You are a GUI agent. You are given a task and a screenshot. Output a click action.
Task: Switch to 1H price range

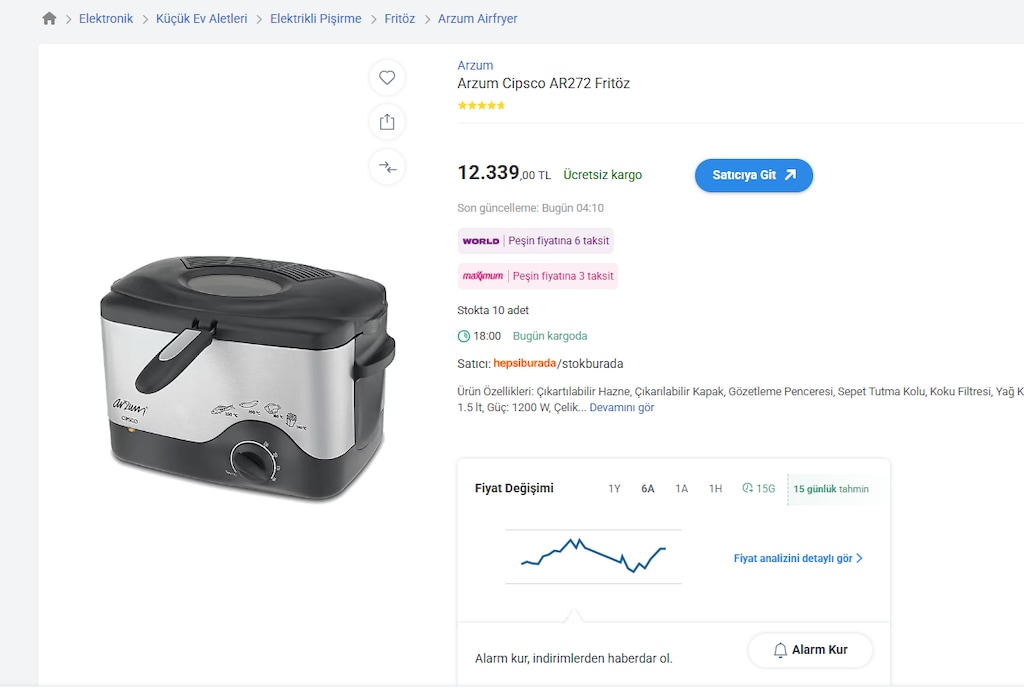click(716, 489)
